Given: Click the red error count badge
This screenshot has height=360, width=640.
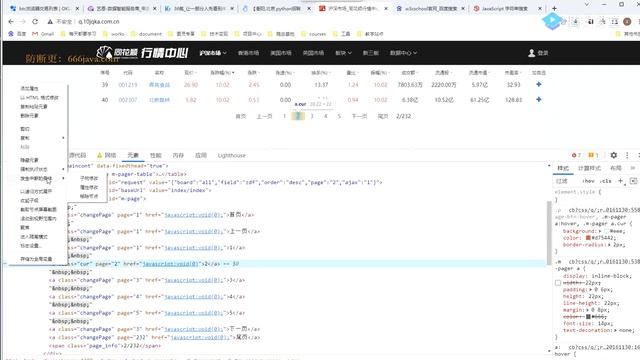Looking at the screenshot, I should 576,155.
